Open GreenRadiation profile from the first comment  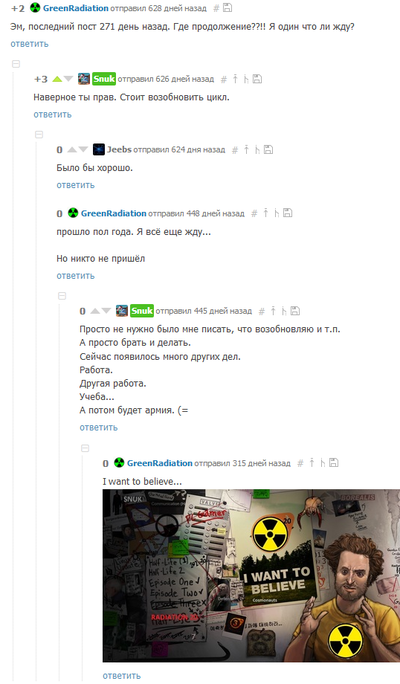pyautogui.click(x=75, y=8)
